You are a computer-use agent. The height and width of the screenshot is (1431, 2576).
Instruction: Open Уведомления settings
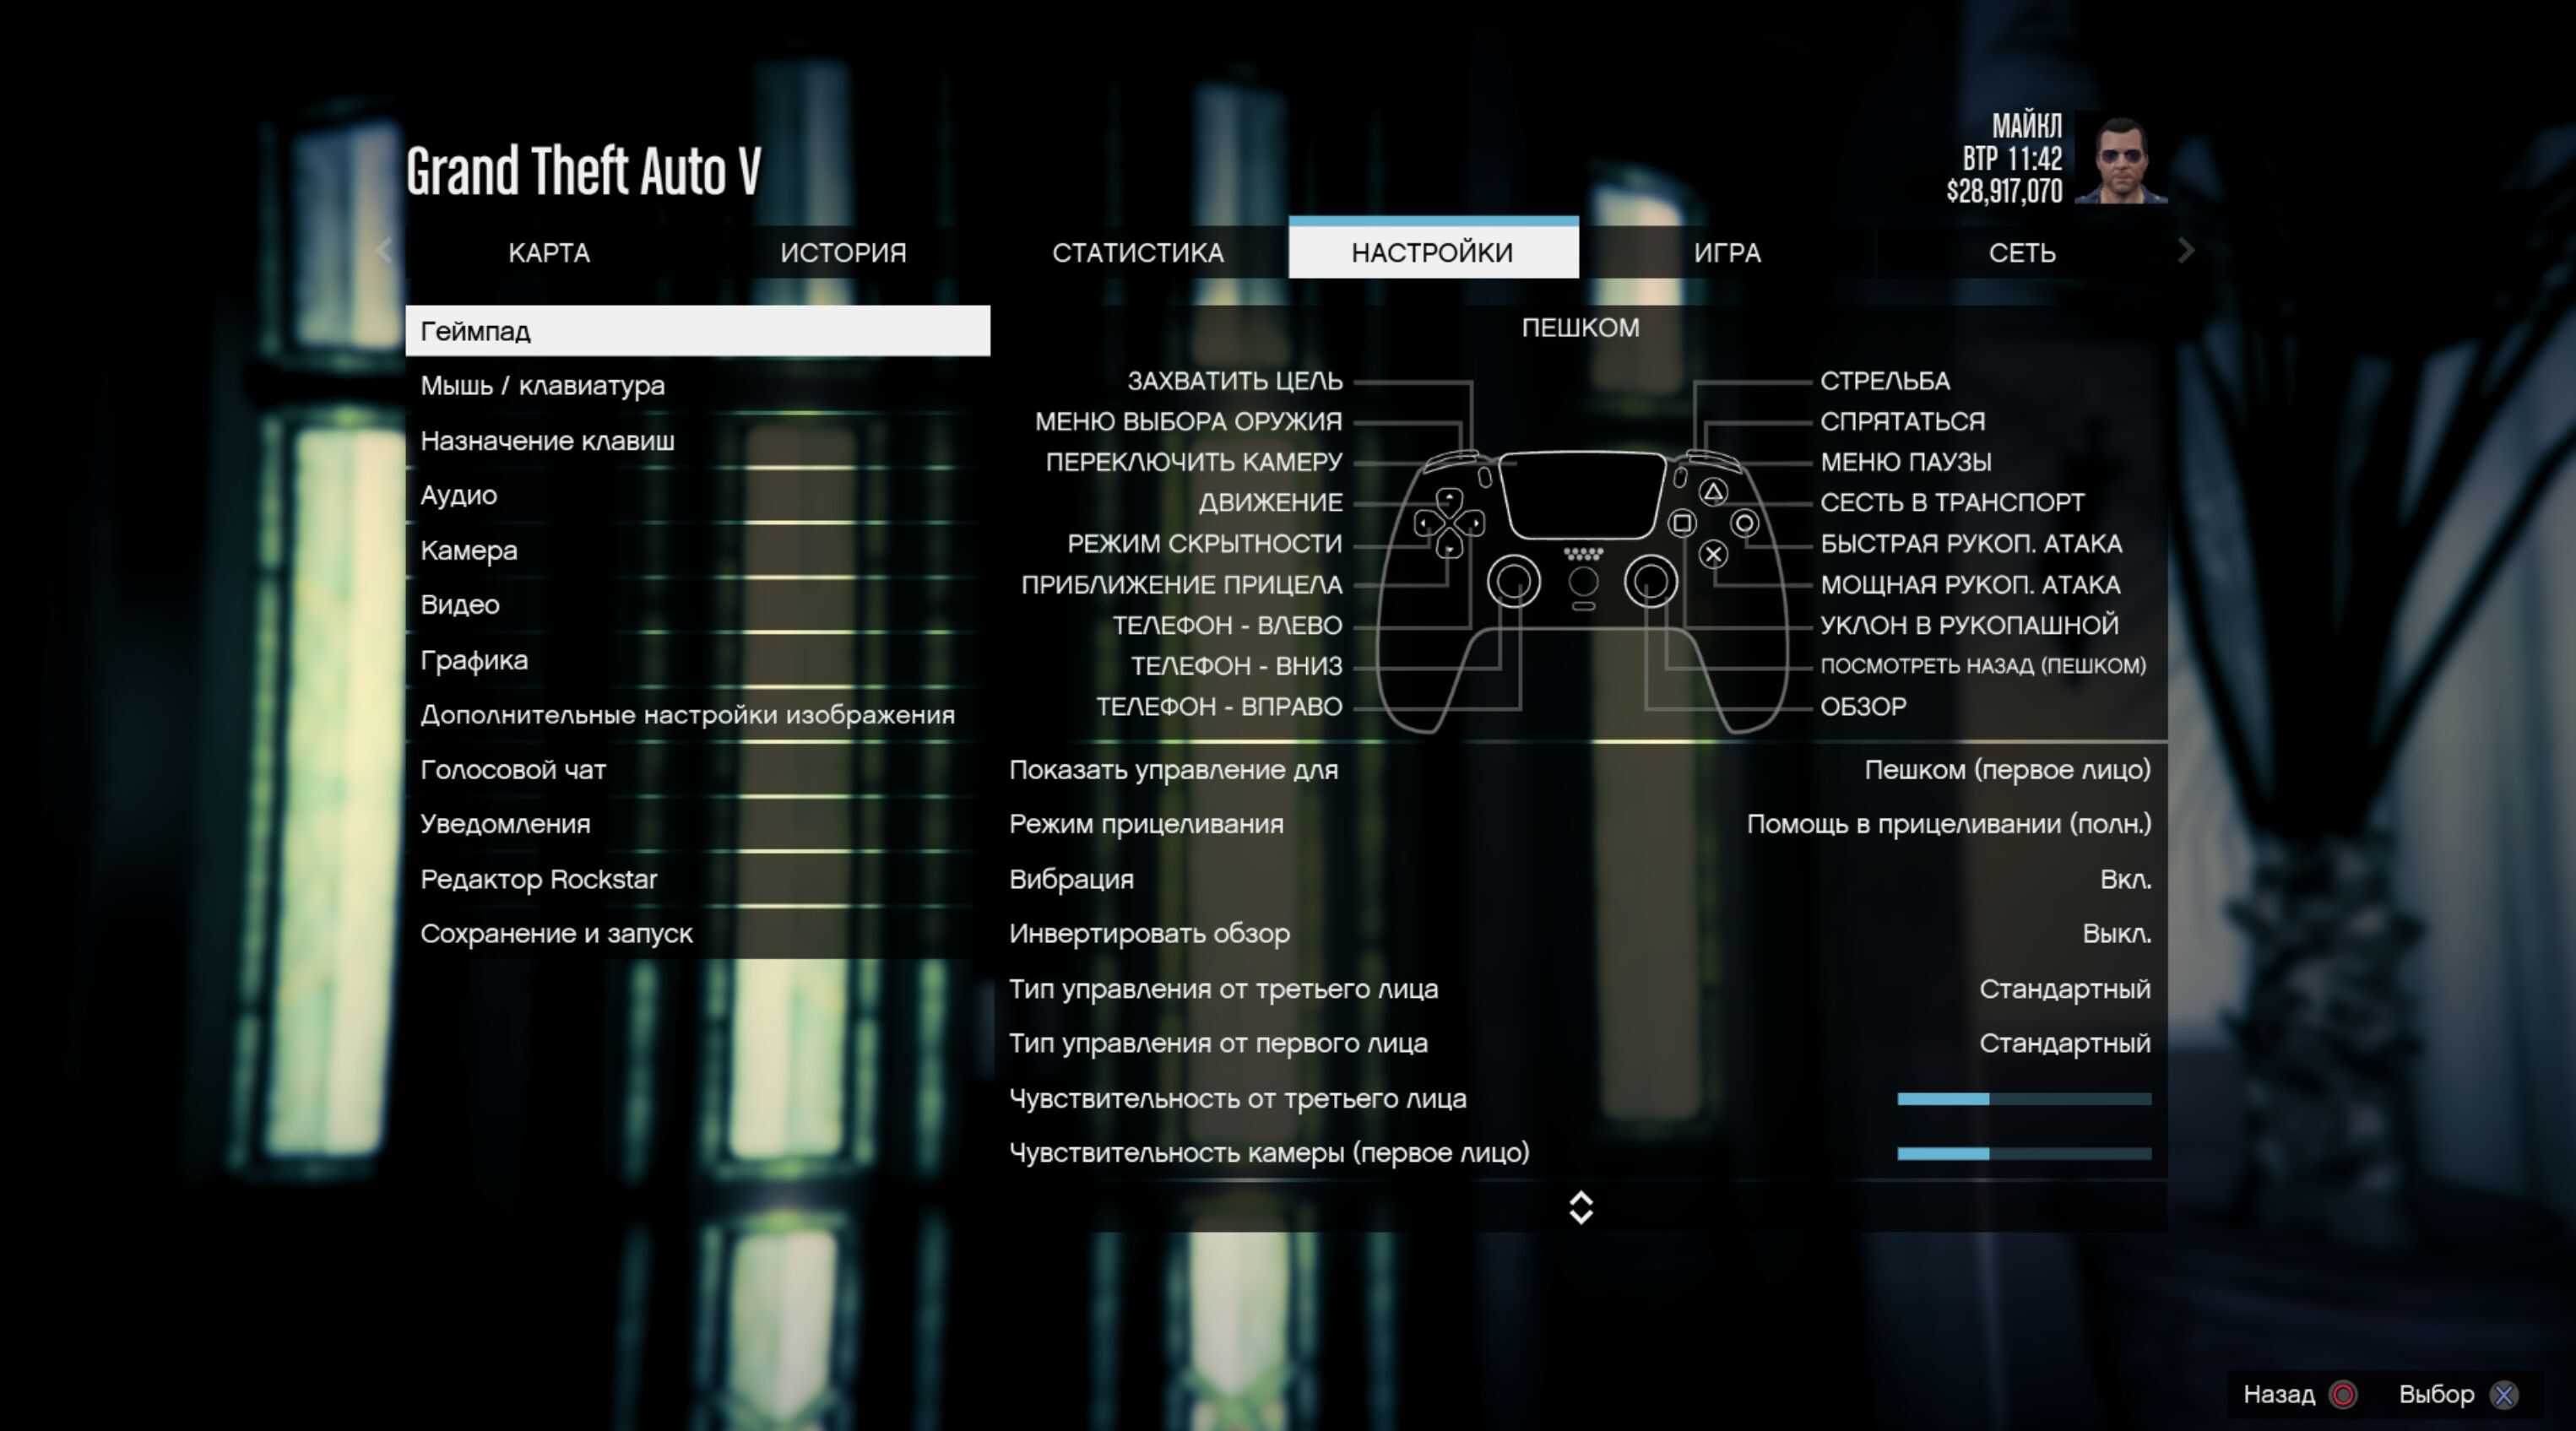click(698, 824)
